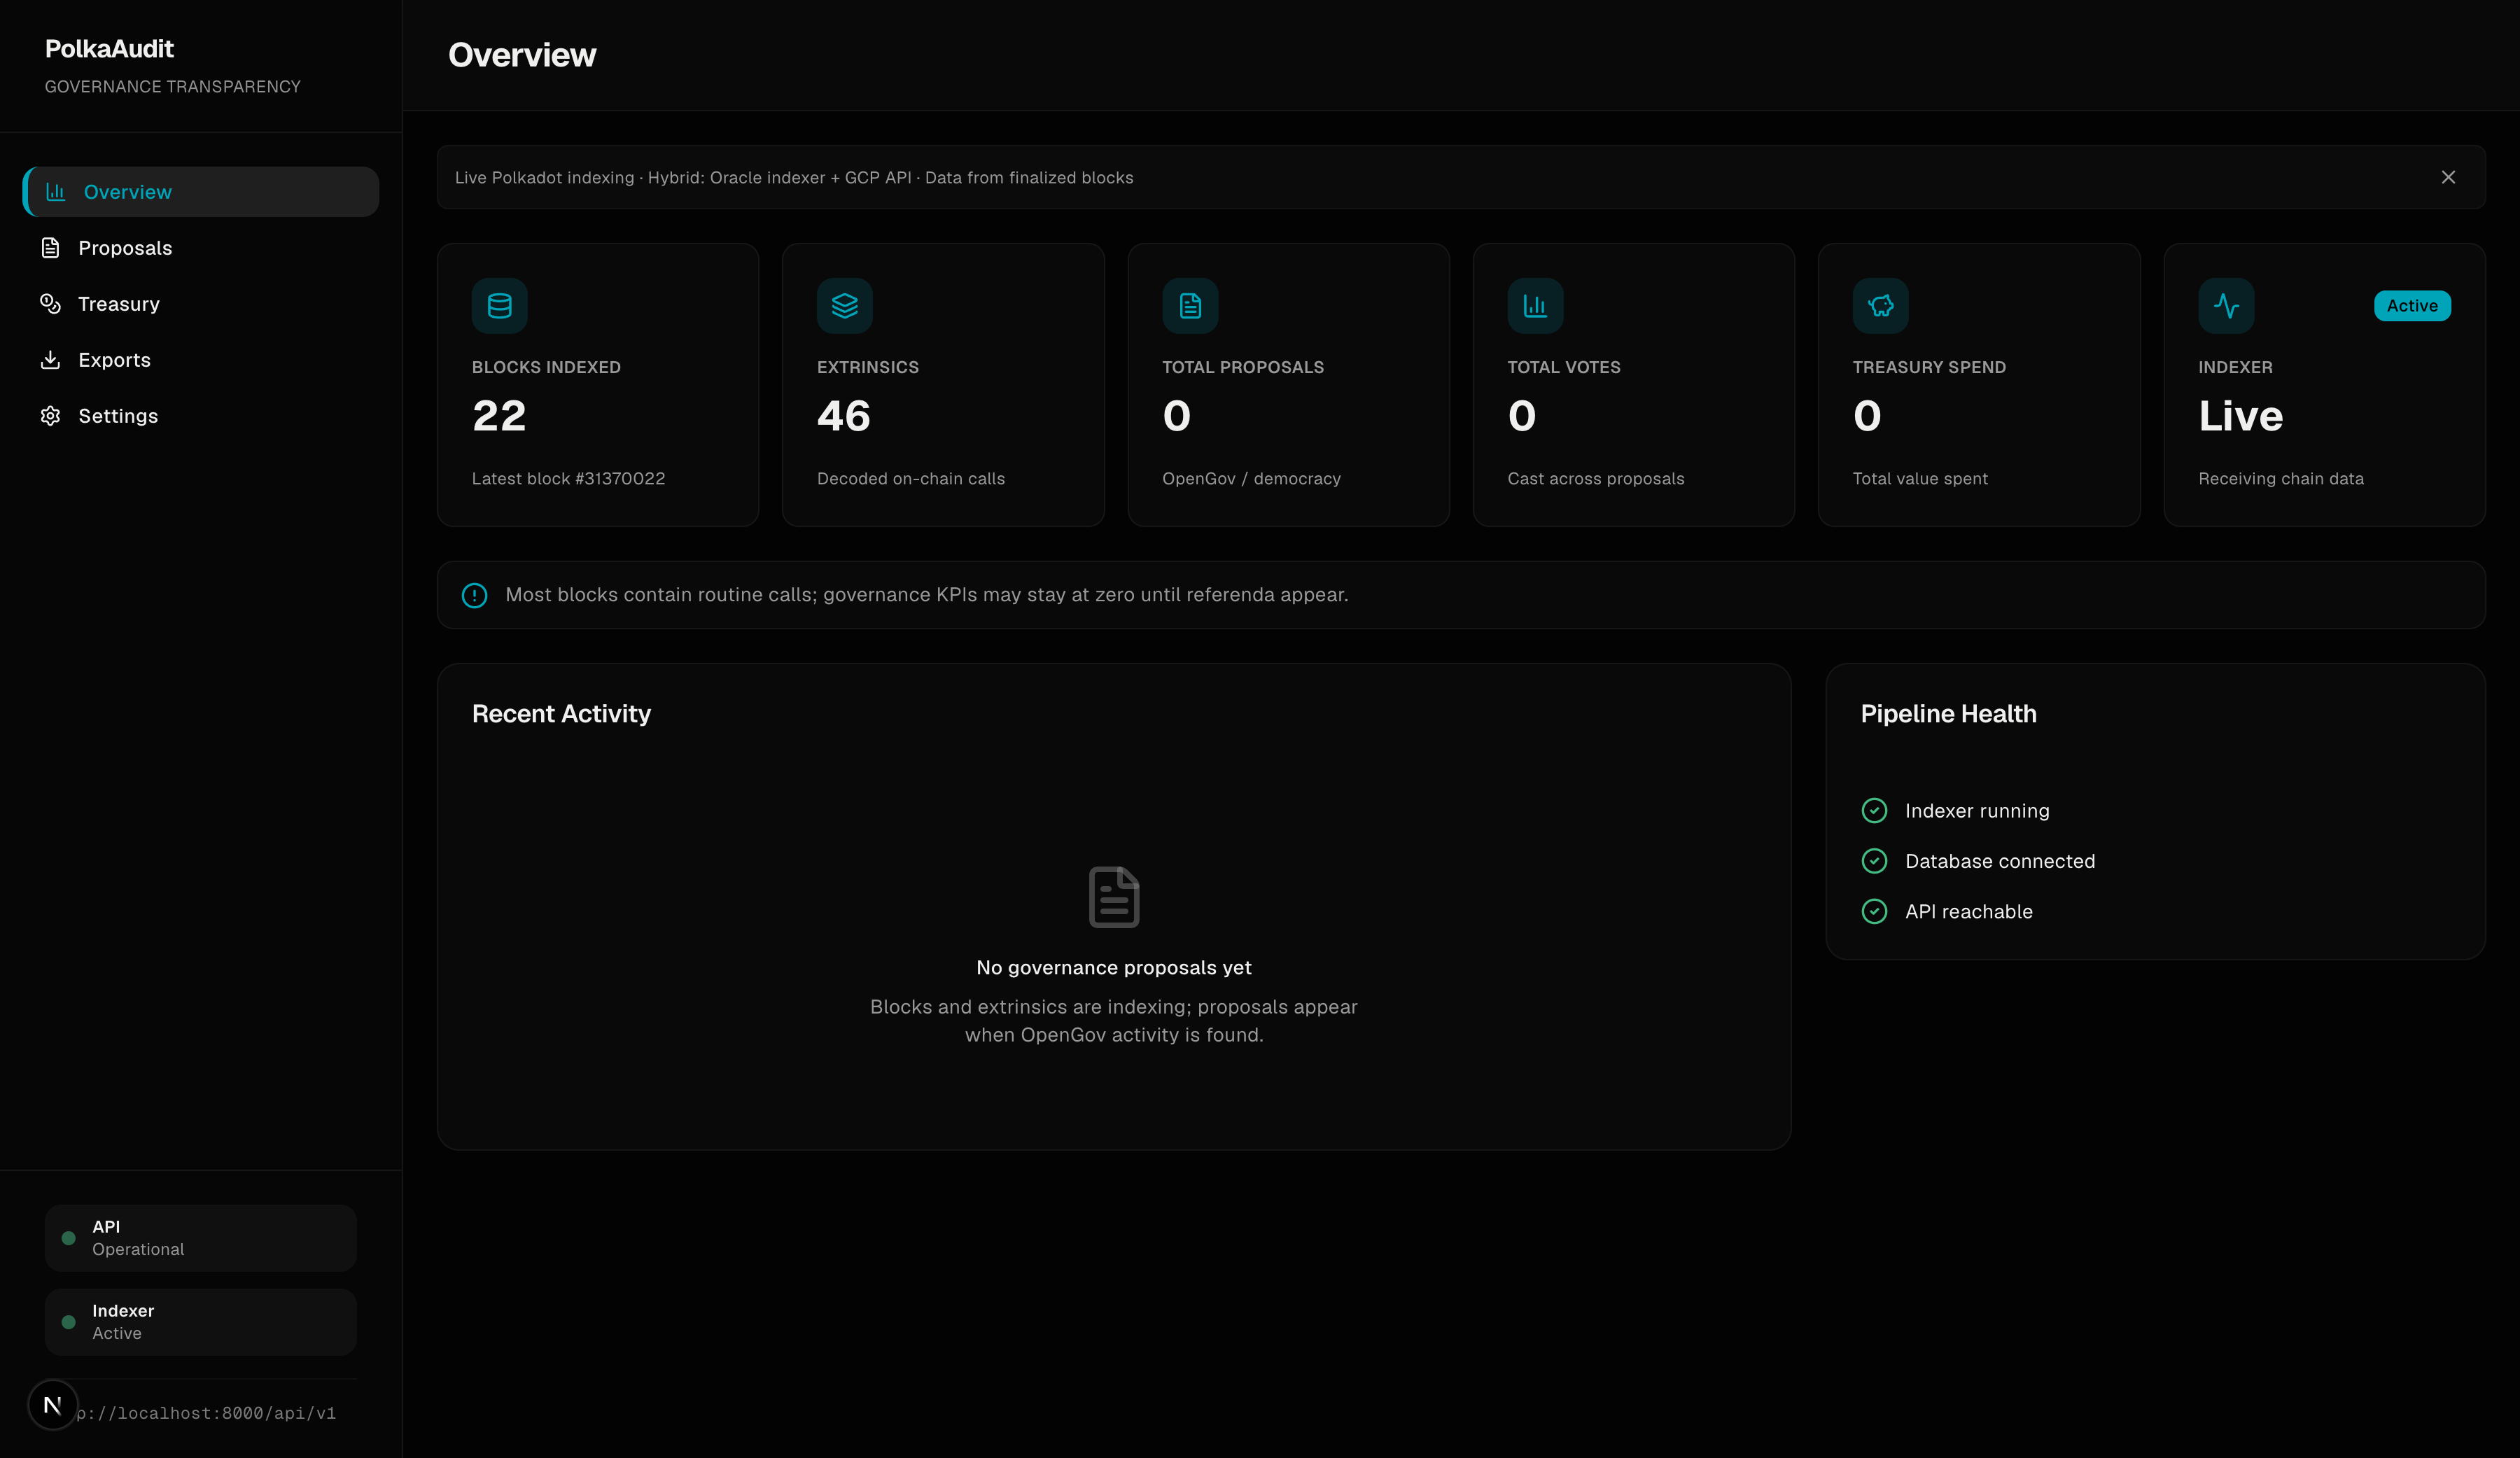Click the Total Proposals document icon
Image resolution: width=2520 pixels, height=1458 pixels.
(x=1190, y=306)
